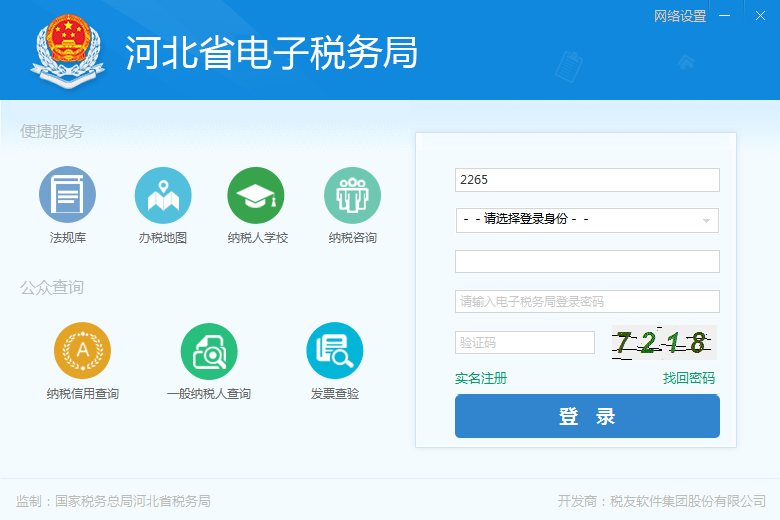780x520 pixels.
Task: Open the 纳税咨询 consultation icon
Action: tap(352, 194)
